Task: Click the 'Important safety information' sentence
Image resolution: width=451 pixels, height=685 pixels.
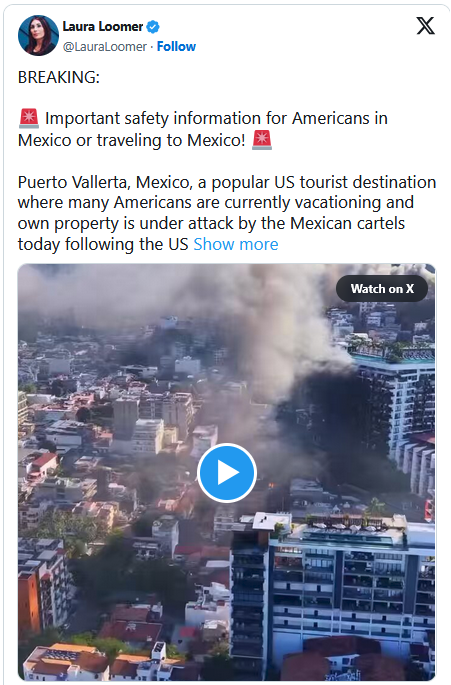Action: [x=203, y=129]
